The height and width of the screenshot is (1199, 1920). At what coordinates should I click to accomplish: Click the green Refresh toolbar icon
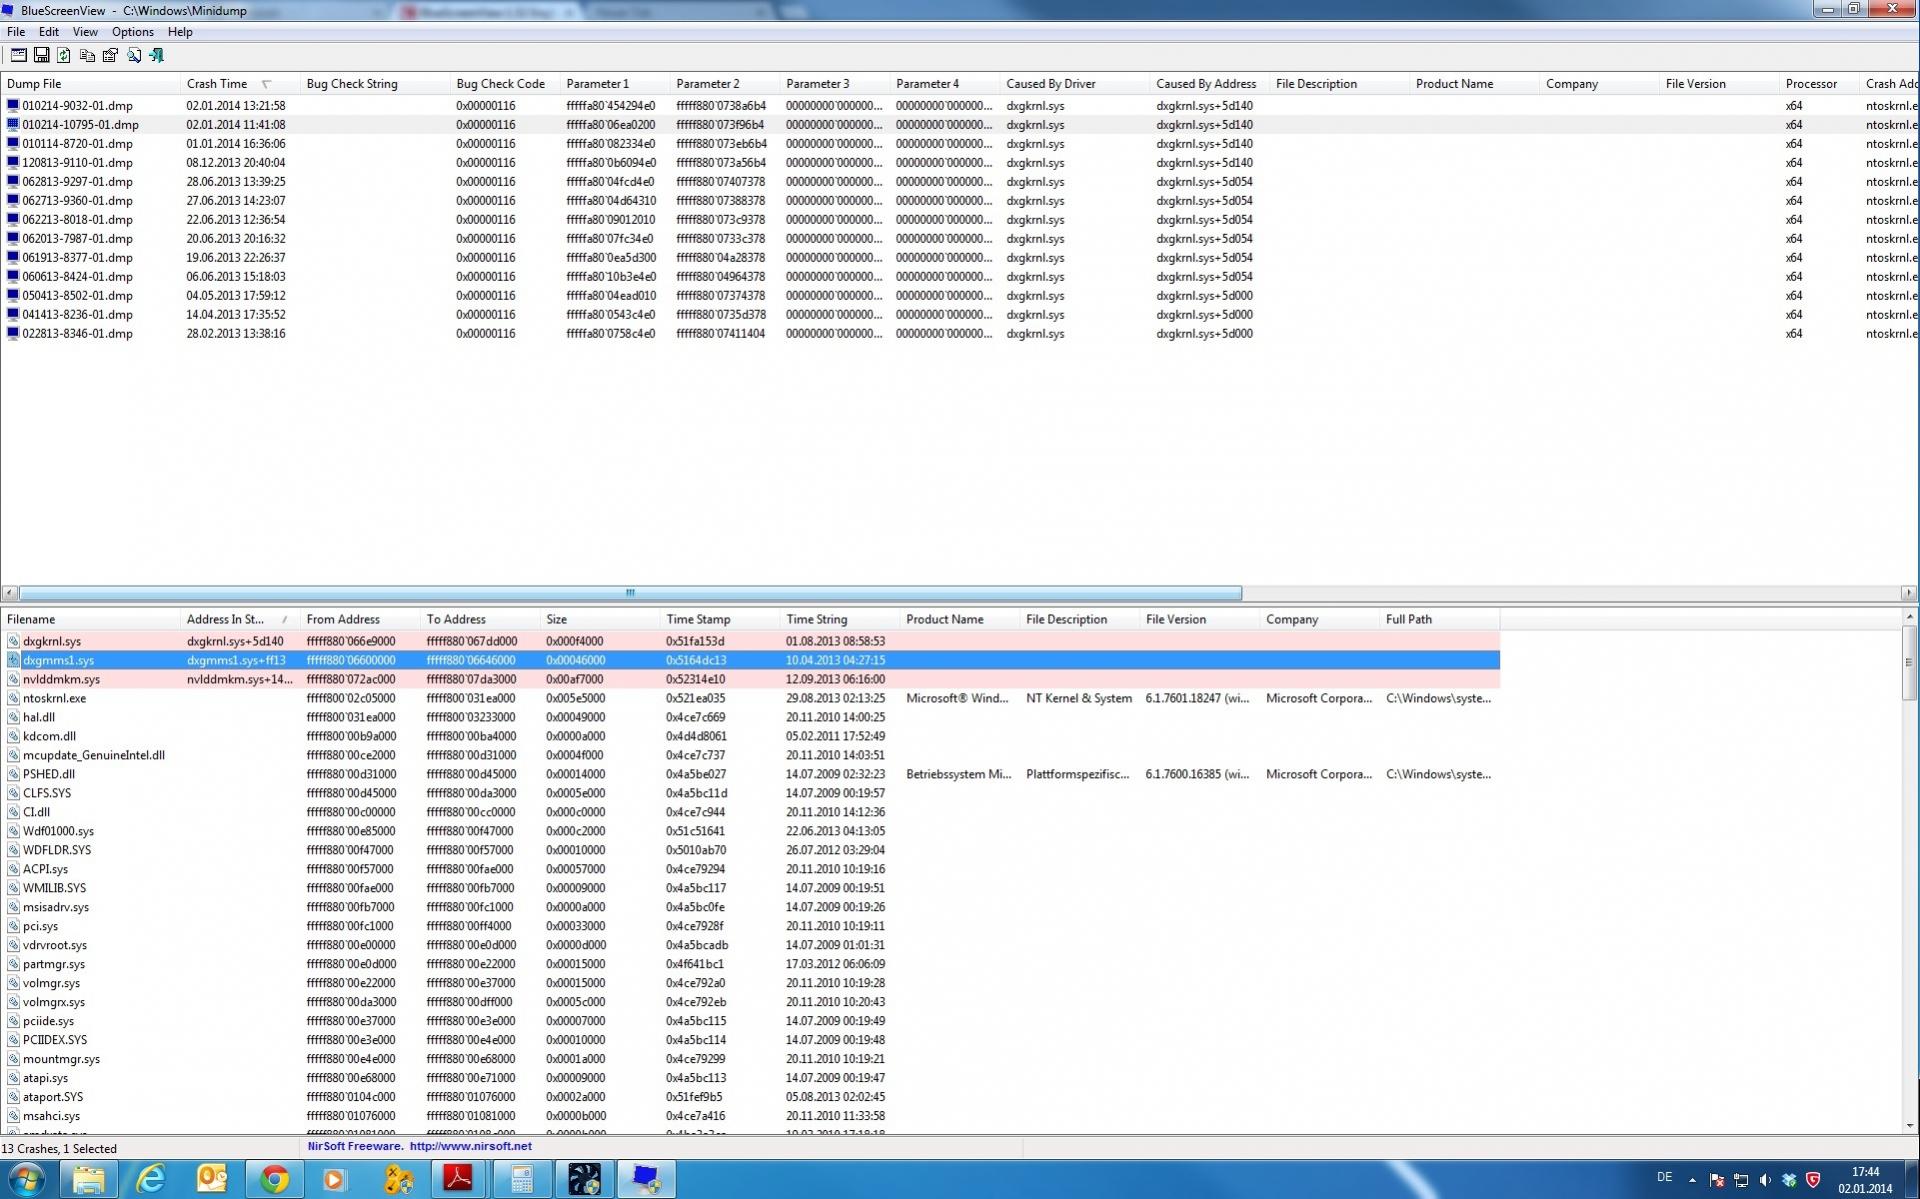point(64,56)
